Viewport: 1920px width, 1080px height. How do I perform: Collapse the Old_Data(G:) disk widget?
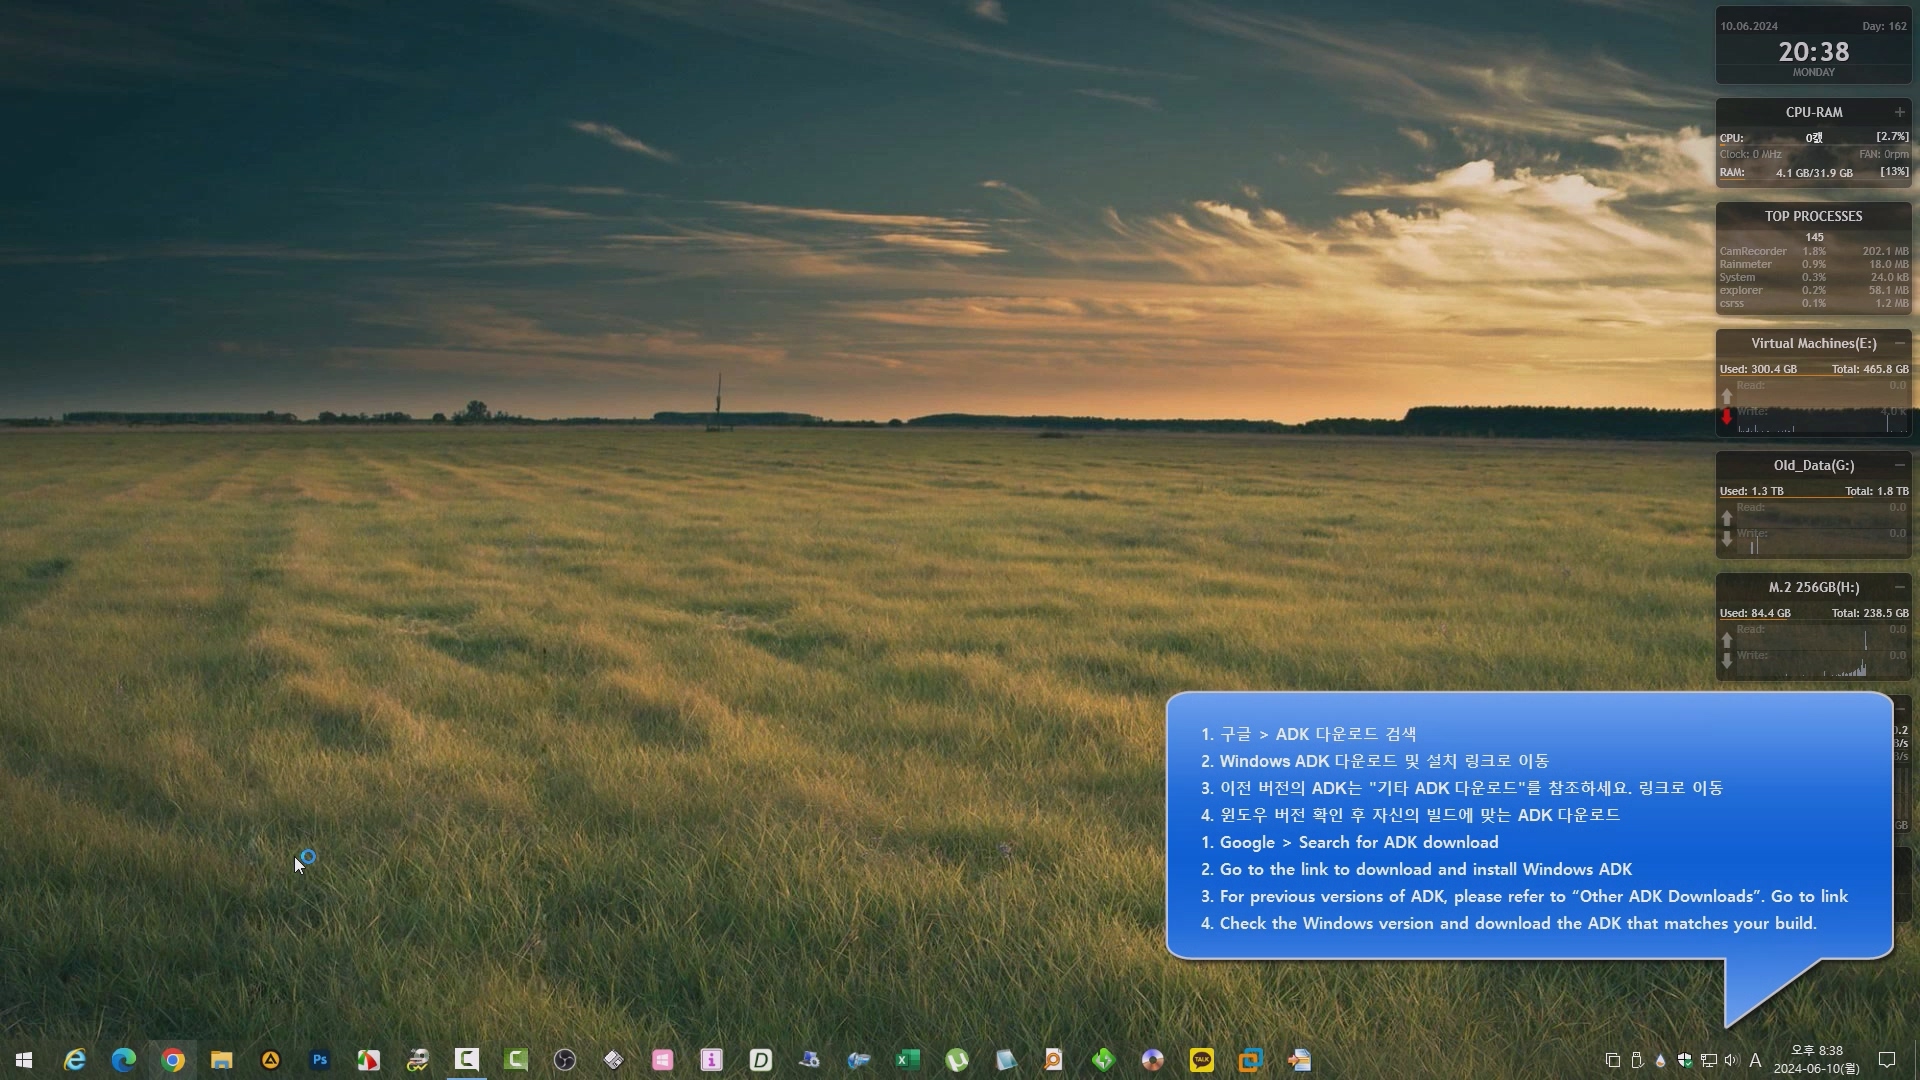(x=1899, y=465)
